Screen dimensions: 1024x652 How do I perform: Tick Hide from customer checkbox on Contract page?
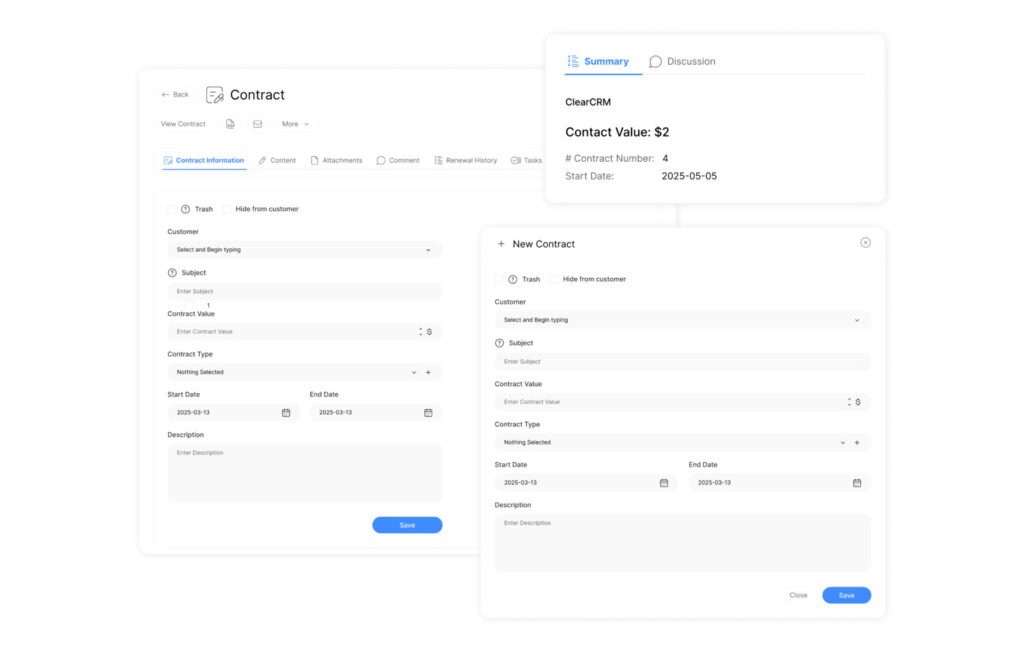pyautogui.click(x=227, y=209)
